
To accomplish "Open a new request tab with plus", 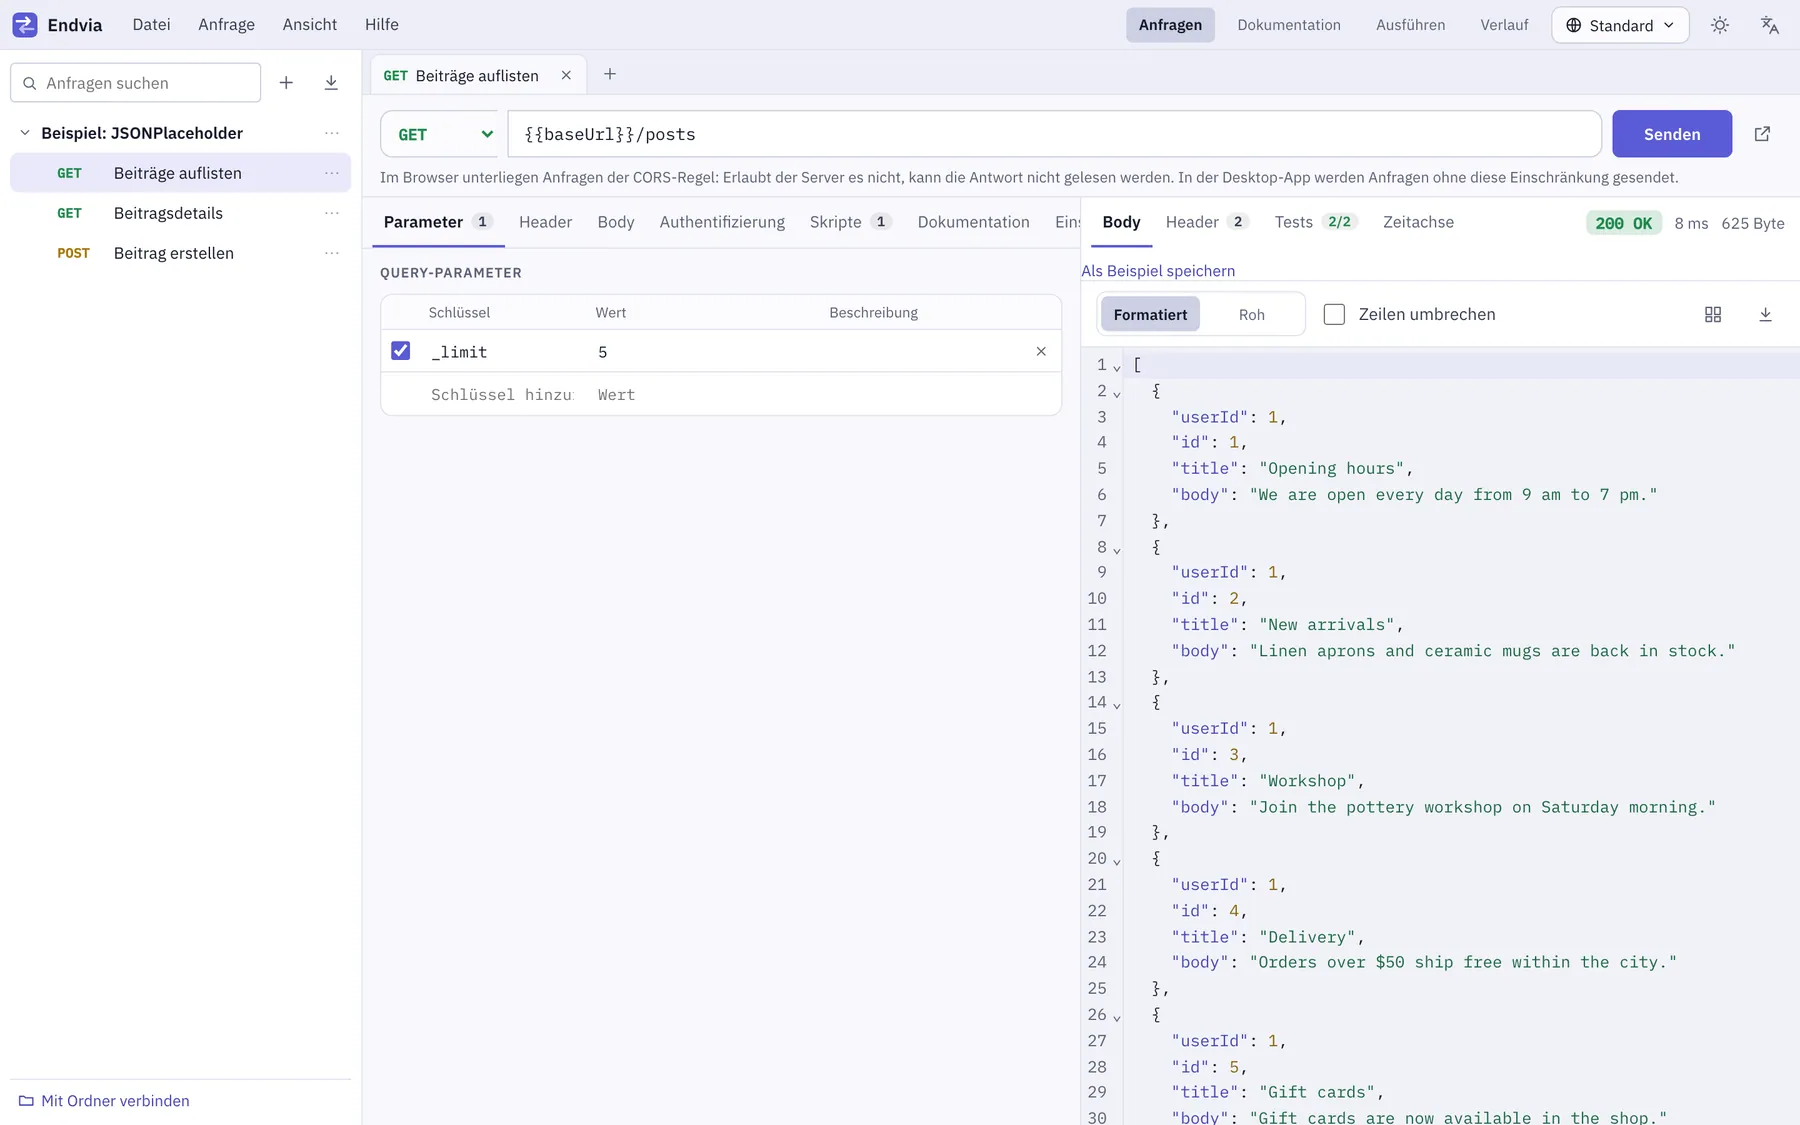I will click(610, 74).
